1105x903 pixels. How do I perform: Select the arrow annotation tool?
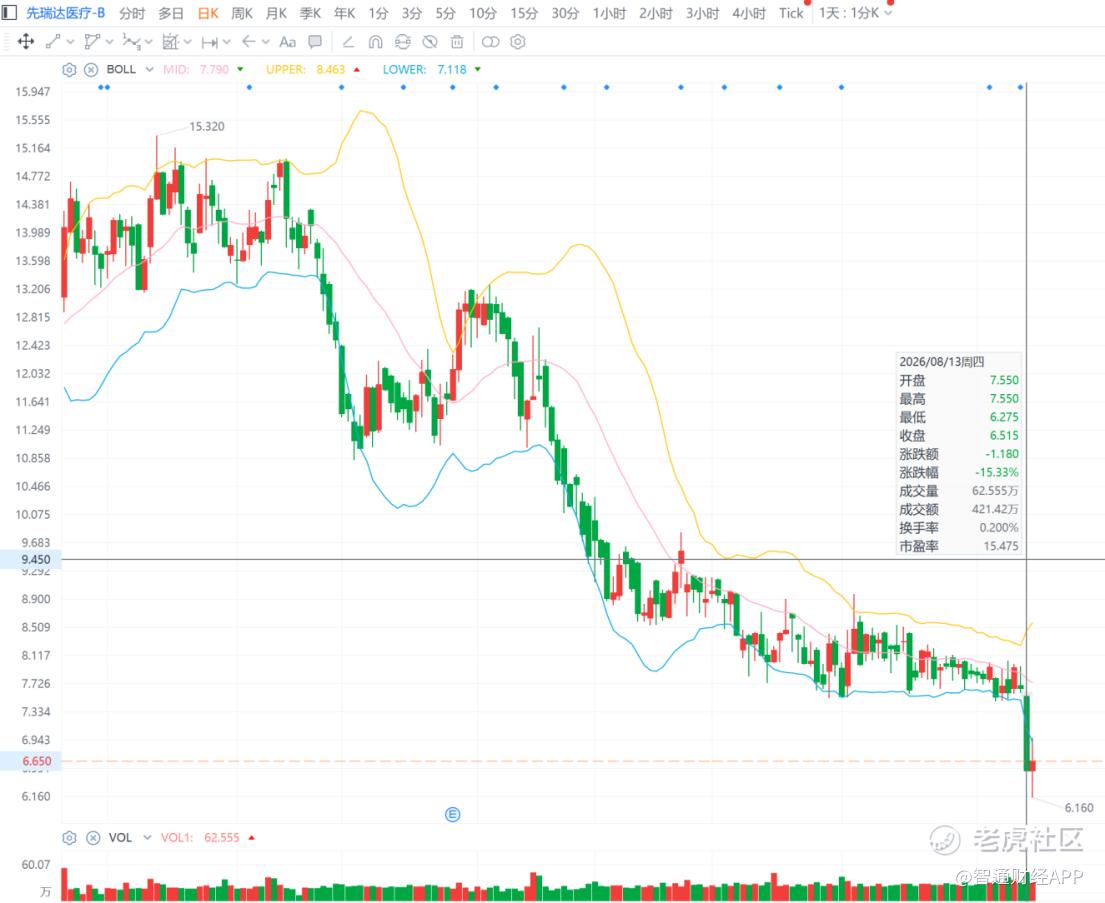coord(248,42)
